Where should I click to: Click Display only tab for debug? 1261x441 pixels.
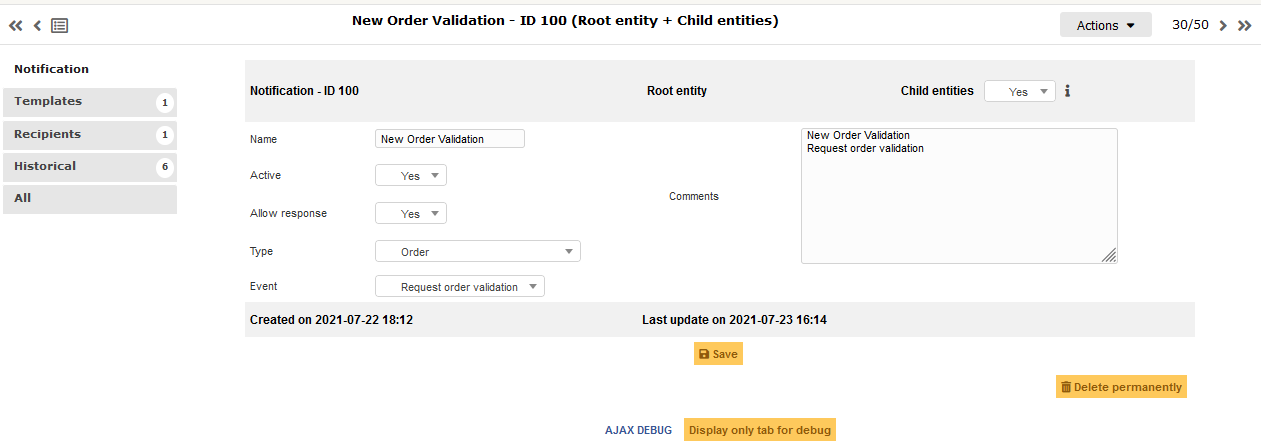759,430
